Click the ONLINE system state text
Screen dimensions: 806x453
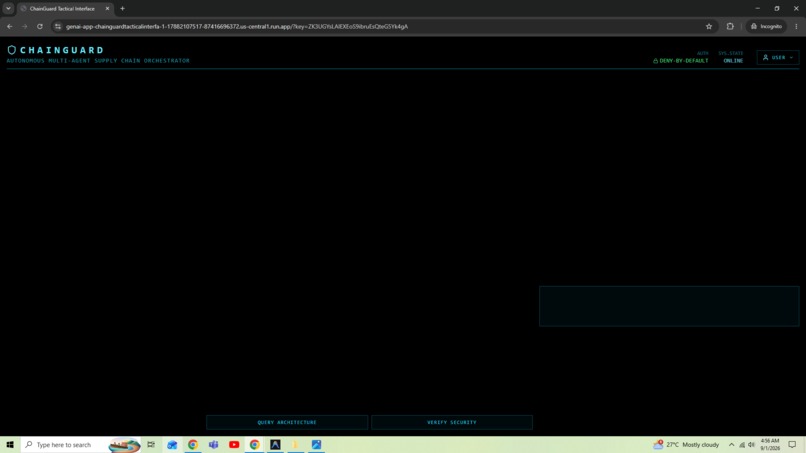(x=733, y=61)
